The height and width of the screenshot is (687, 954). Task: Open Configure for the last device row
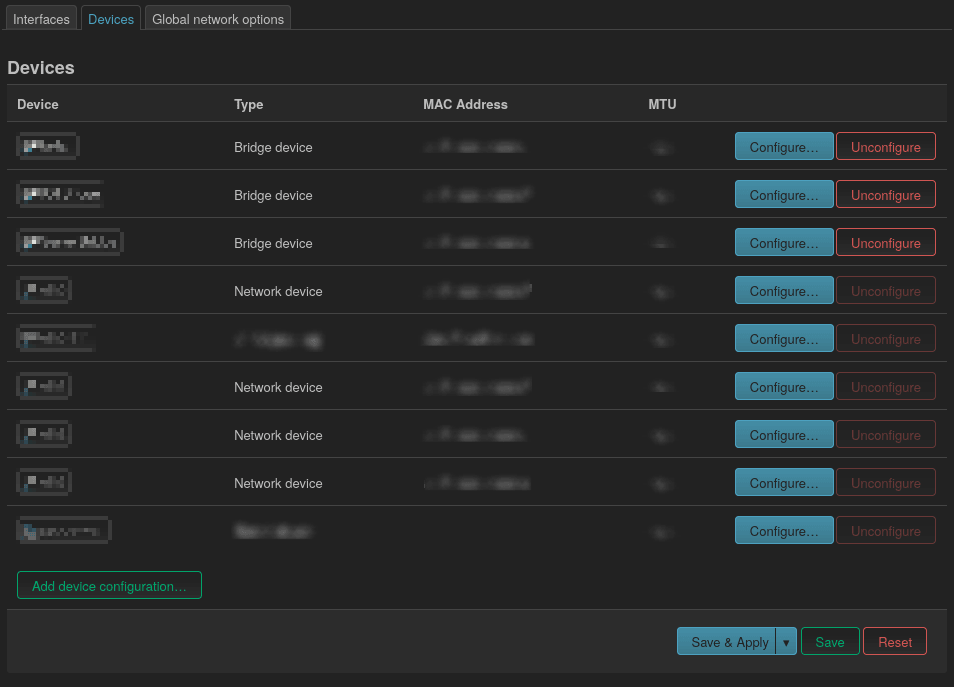tap(783, 531)
